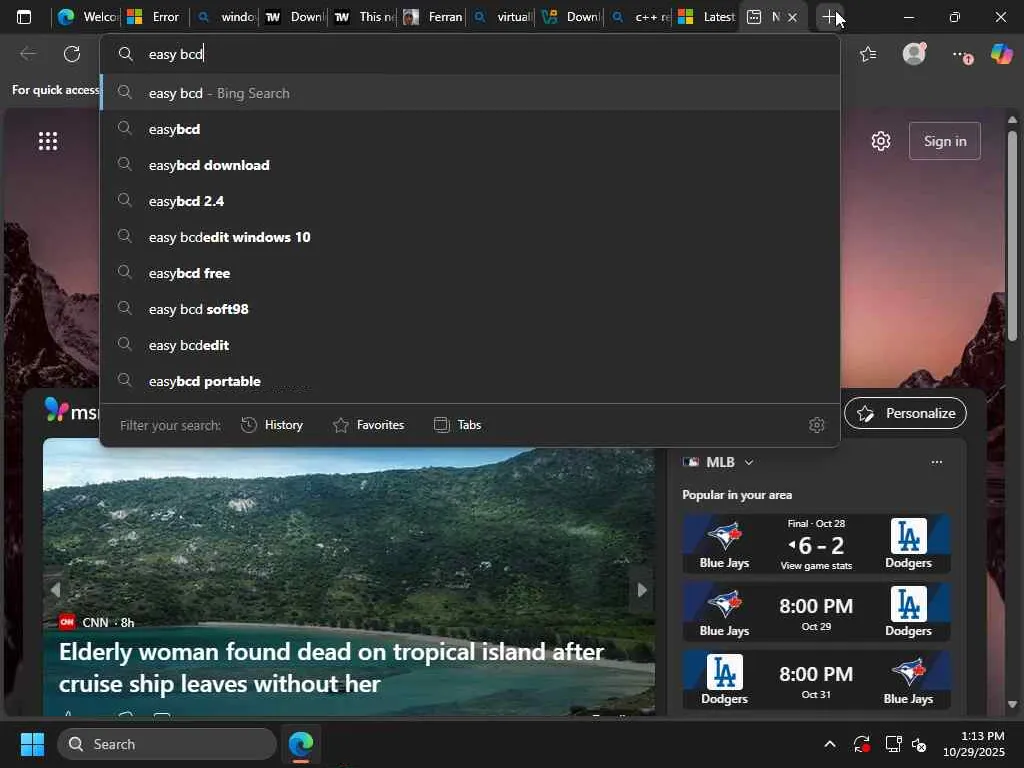
Task: Open the tab actions menu icon
Action: [24, 17]
